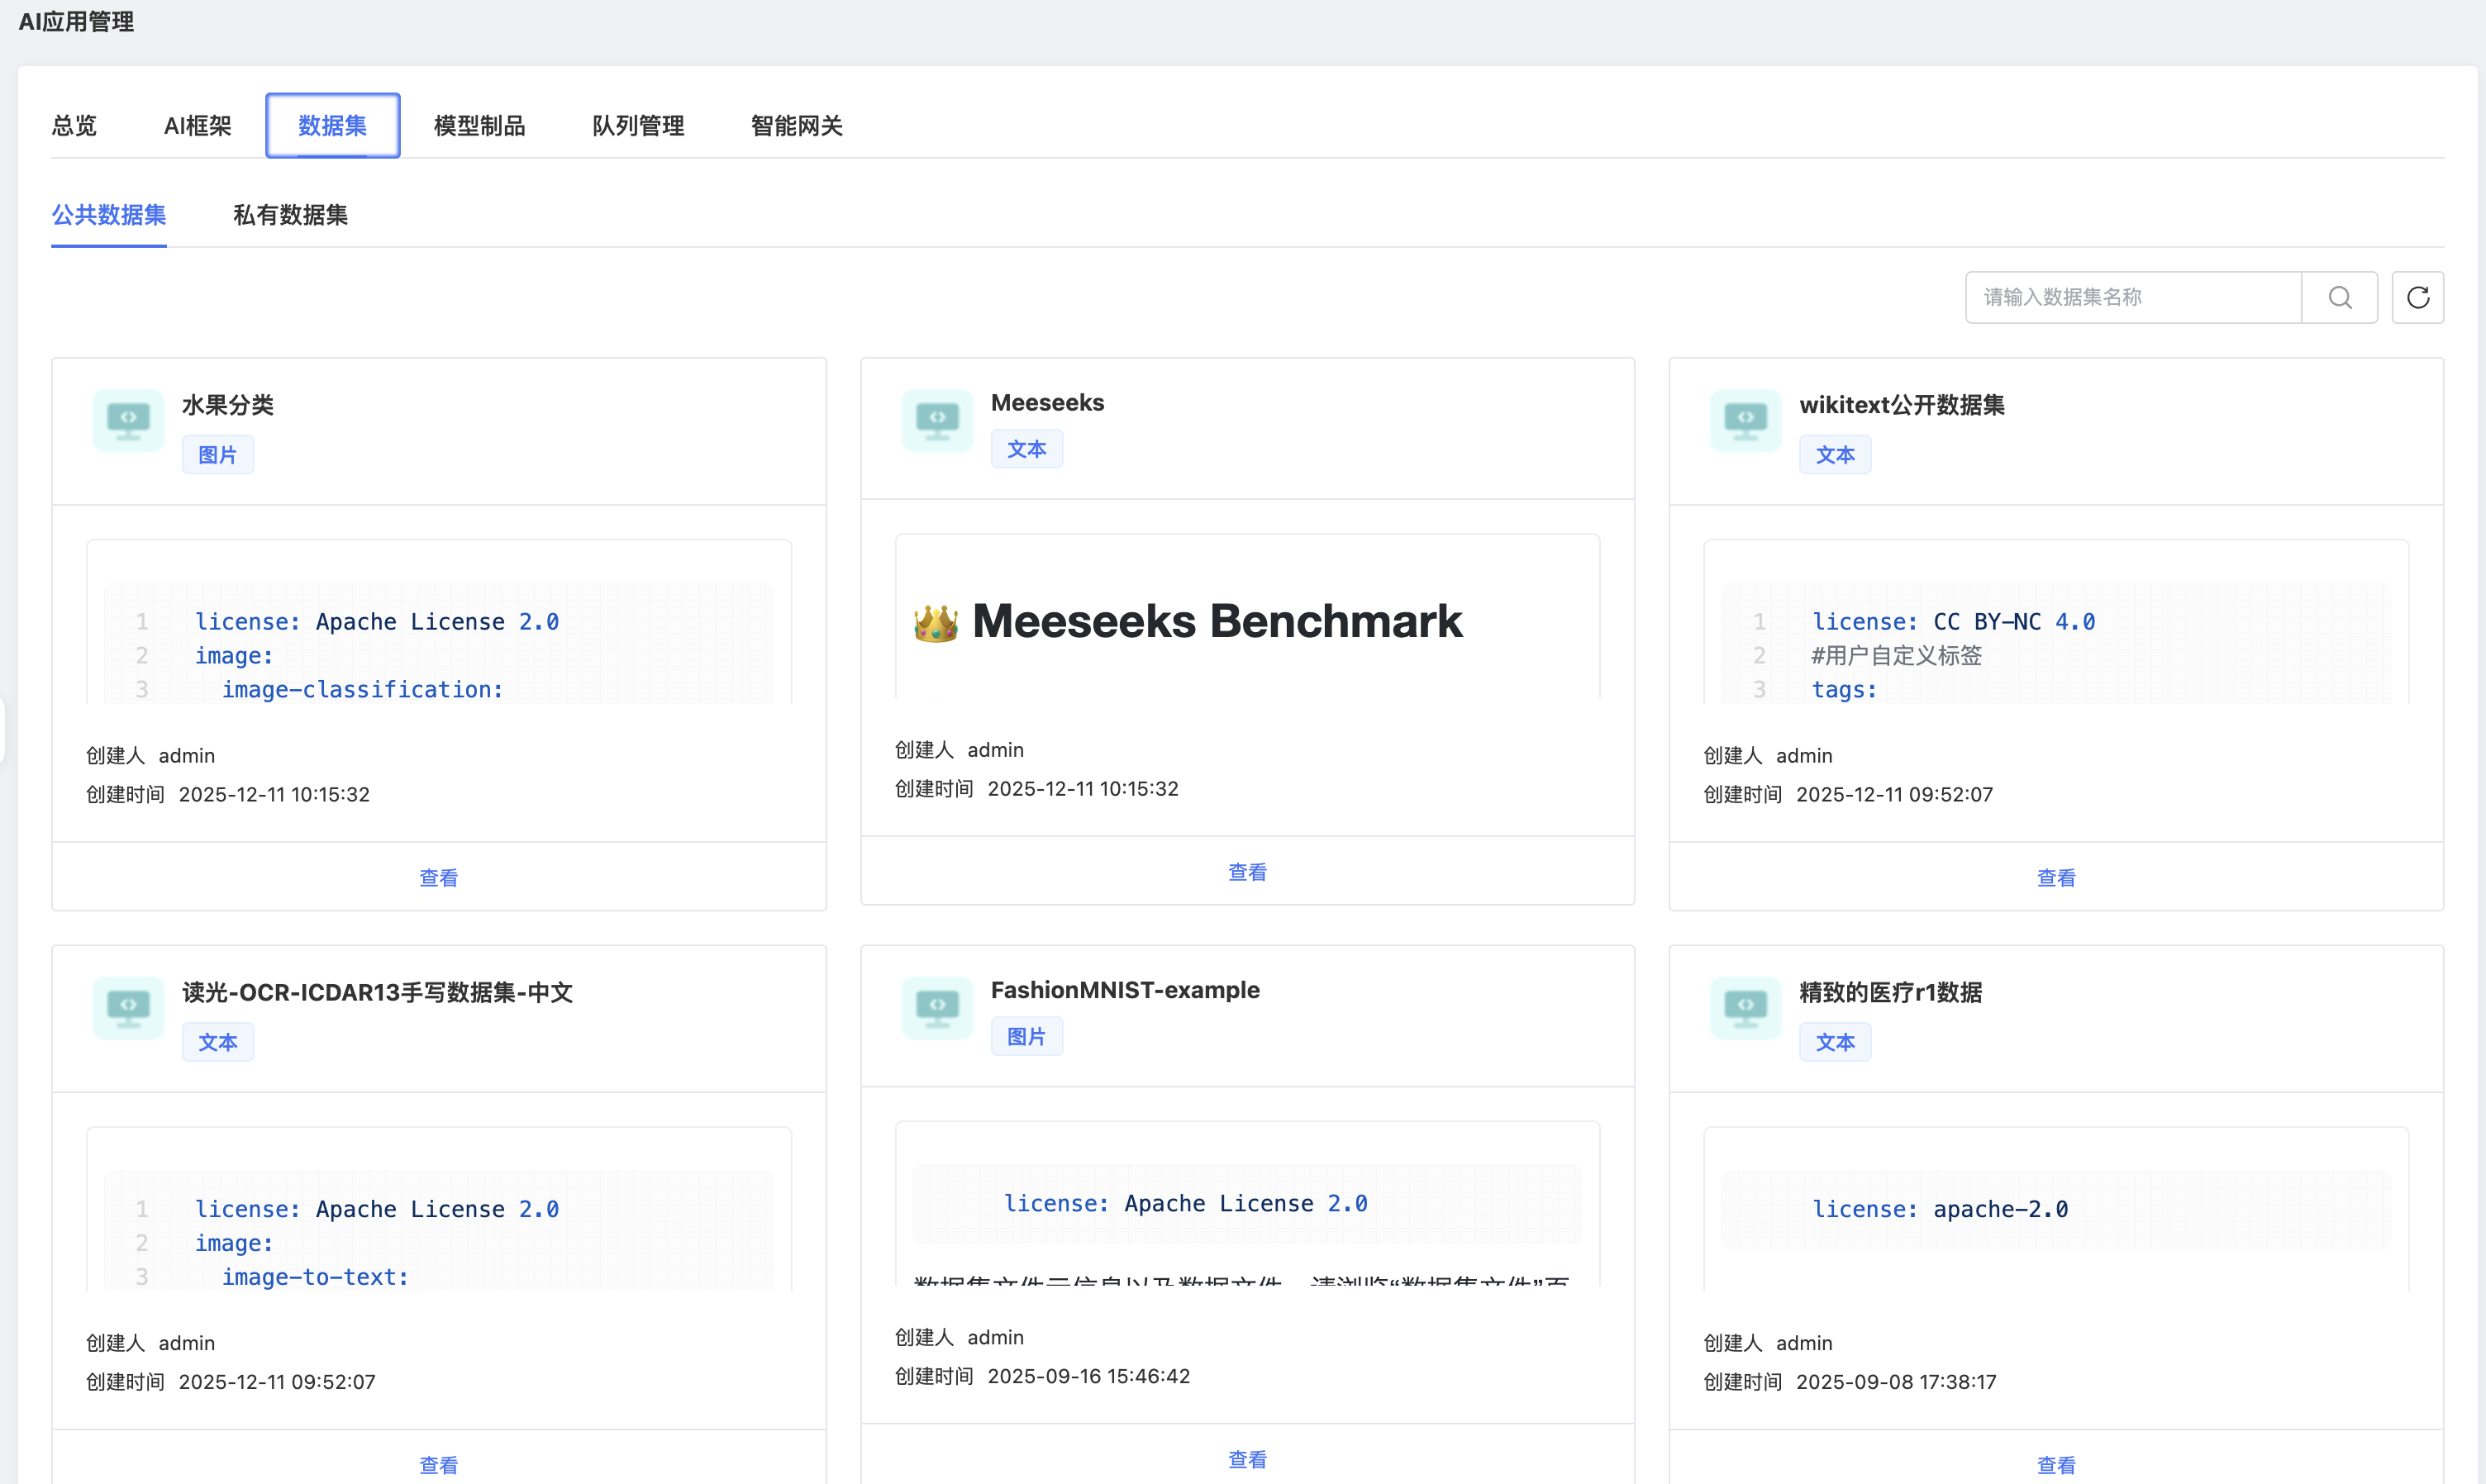Open the 模型制品 tab
Screen dimensions: 2486x1484
tap(479, 126)
